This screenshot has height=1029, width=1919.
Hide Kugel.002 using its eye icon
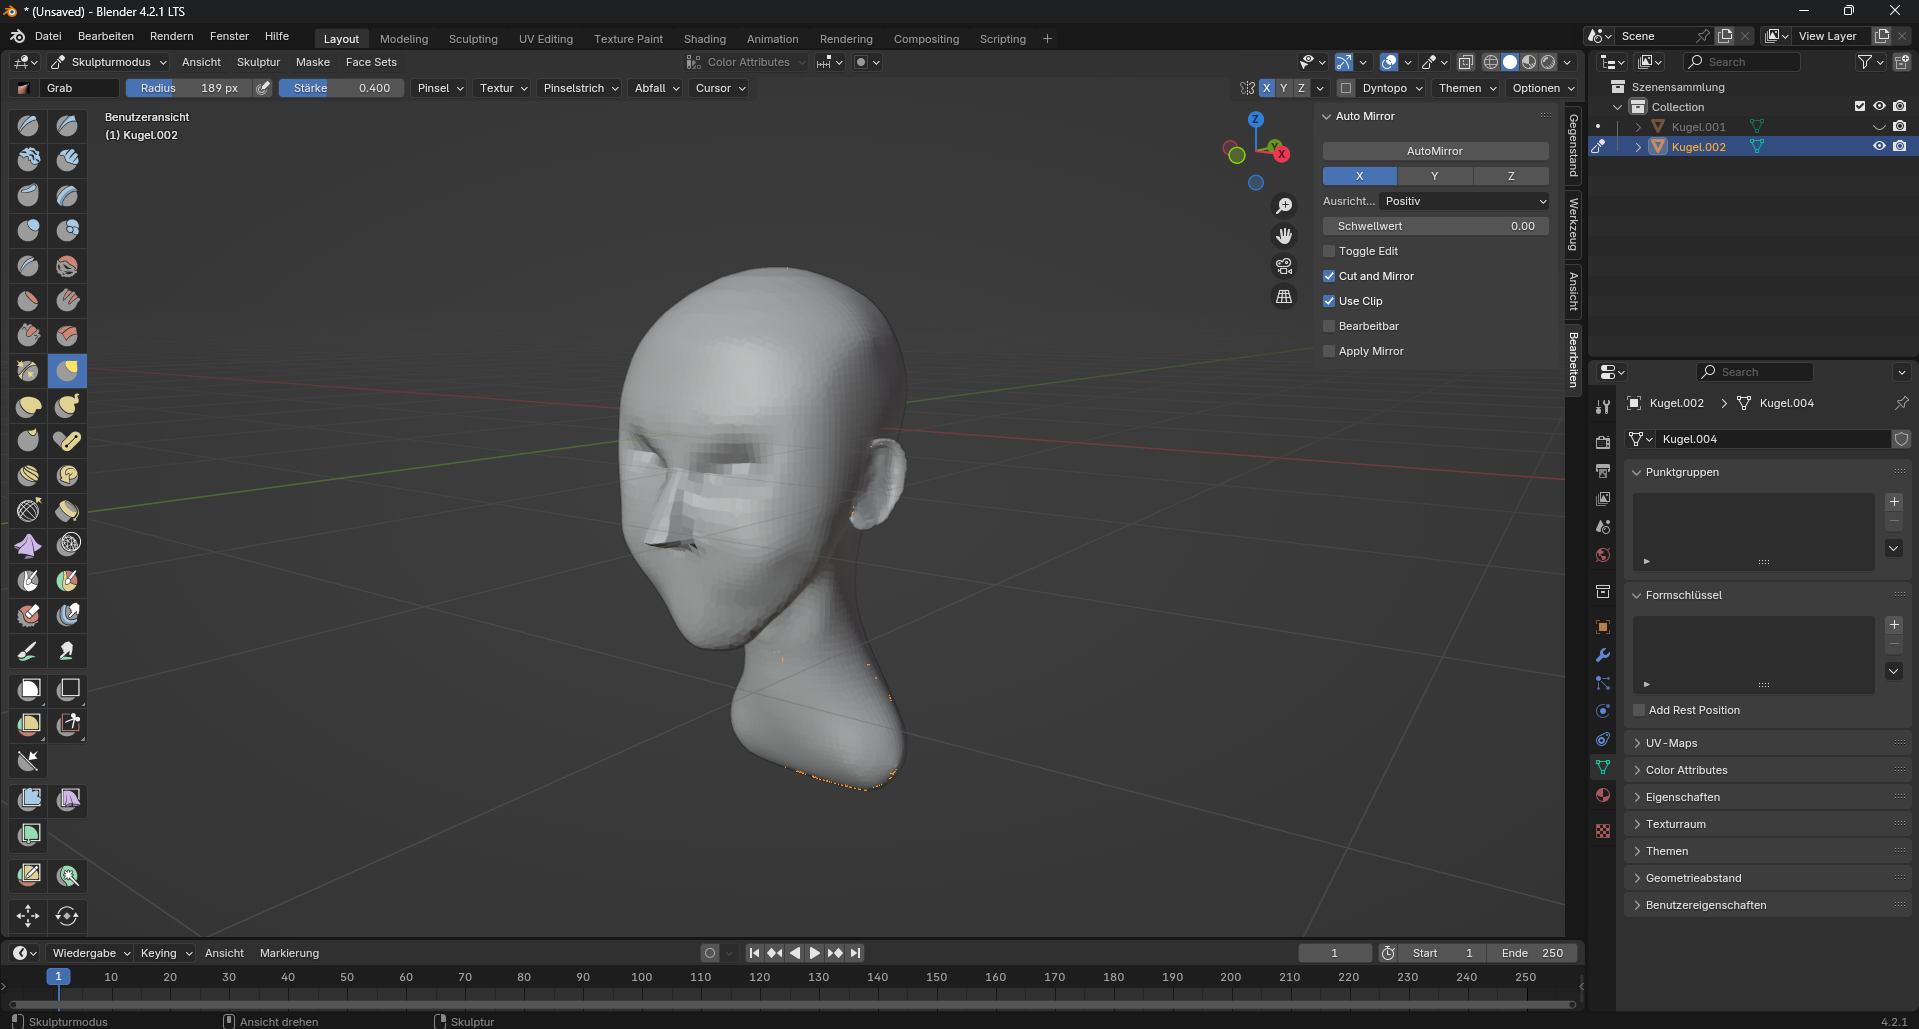point(1879,146)
